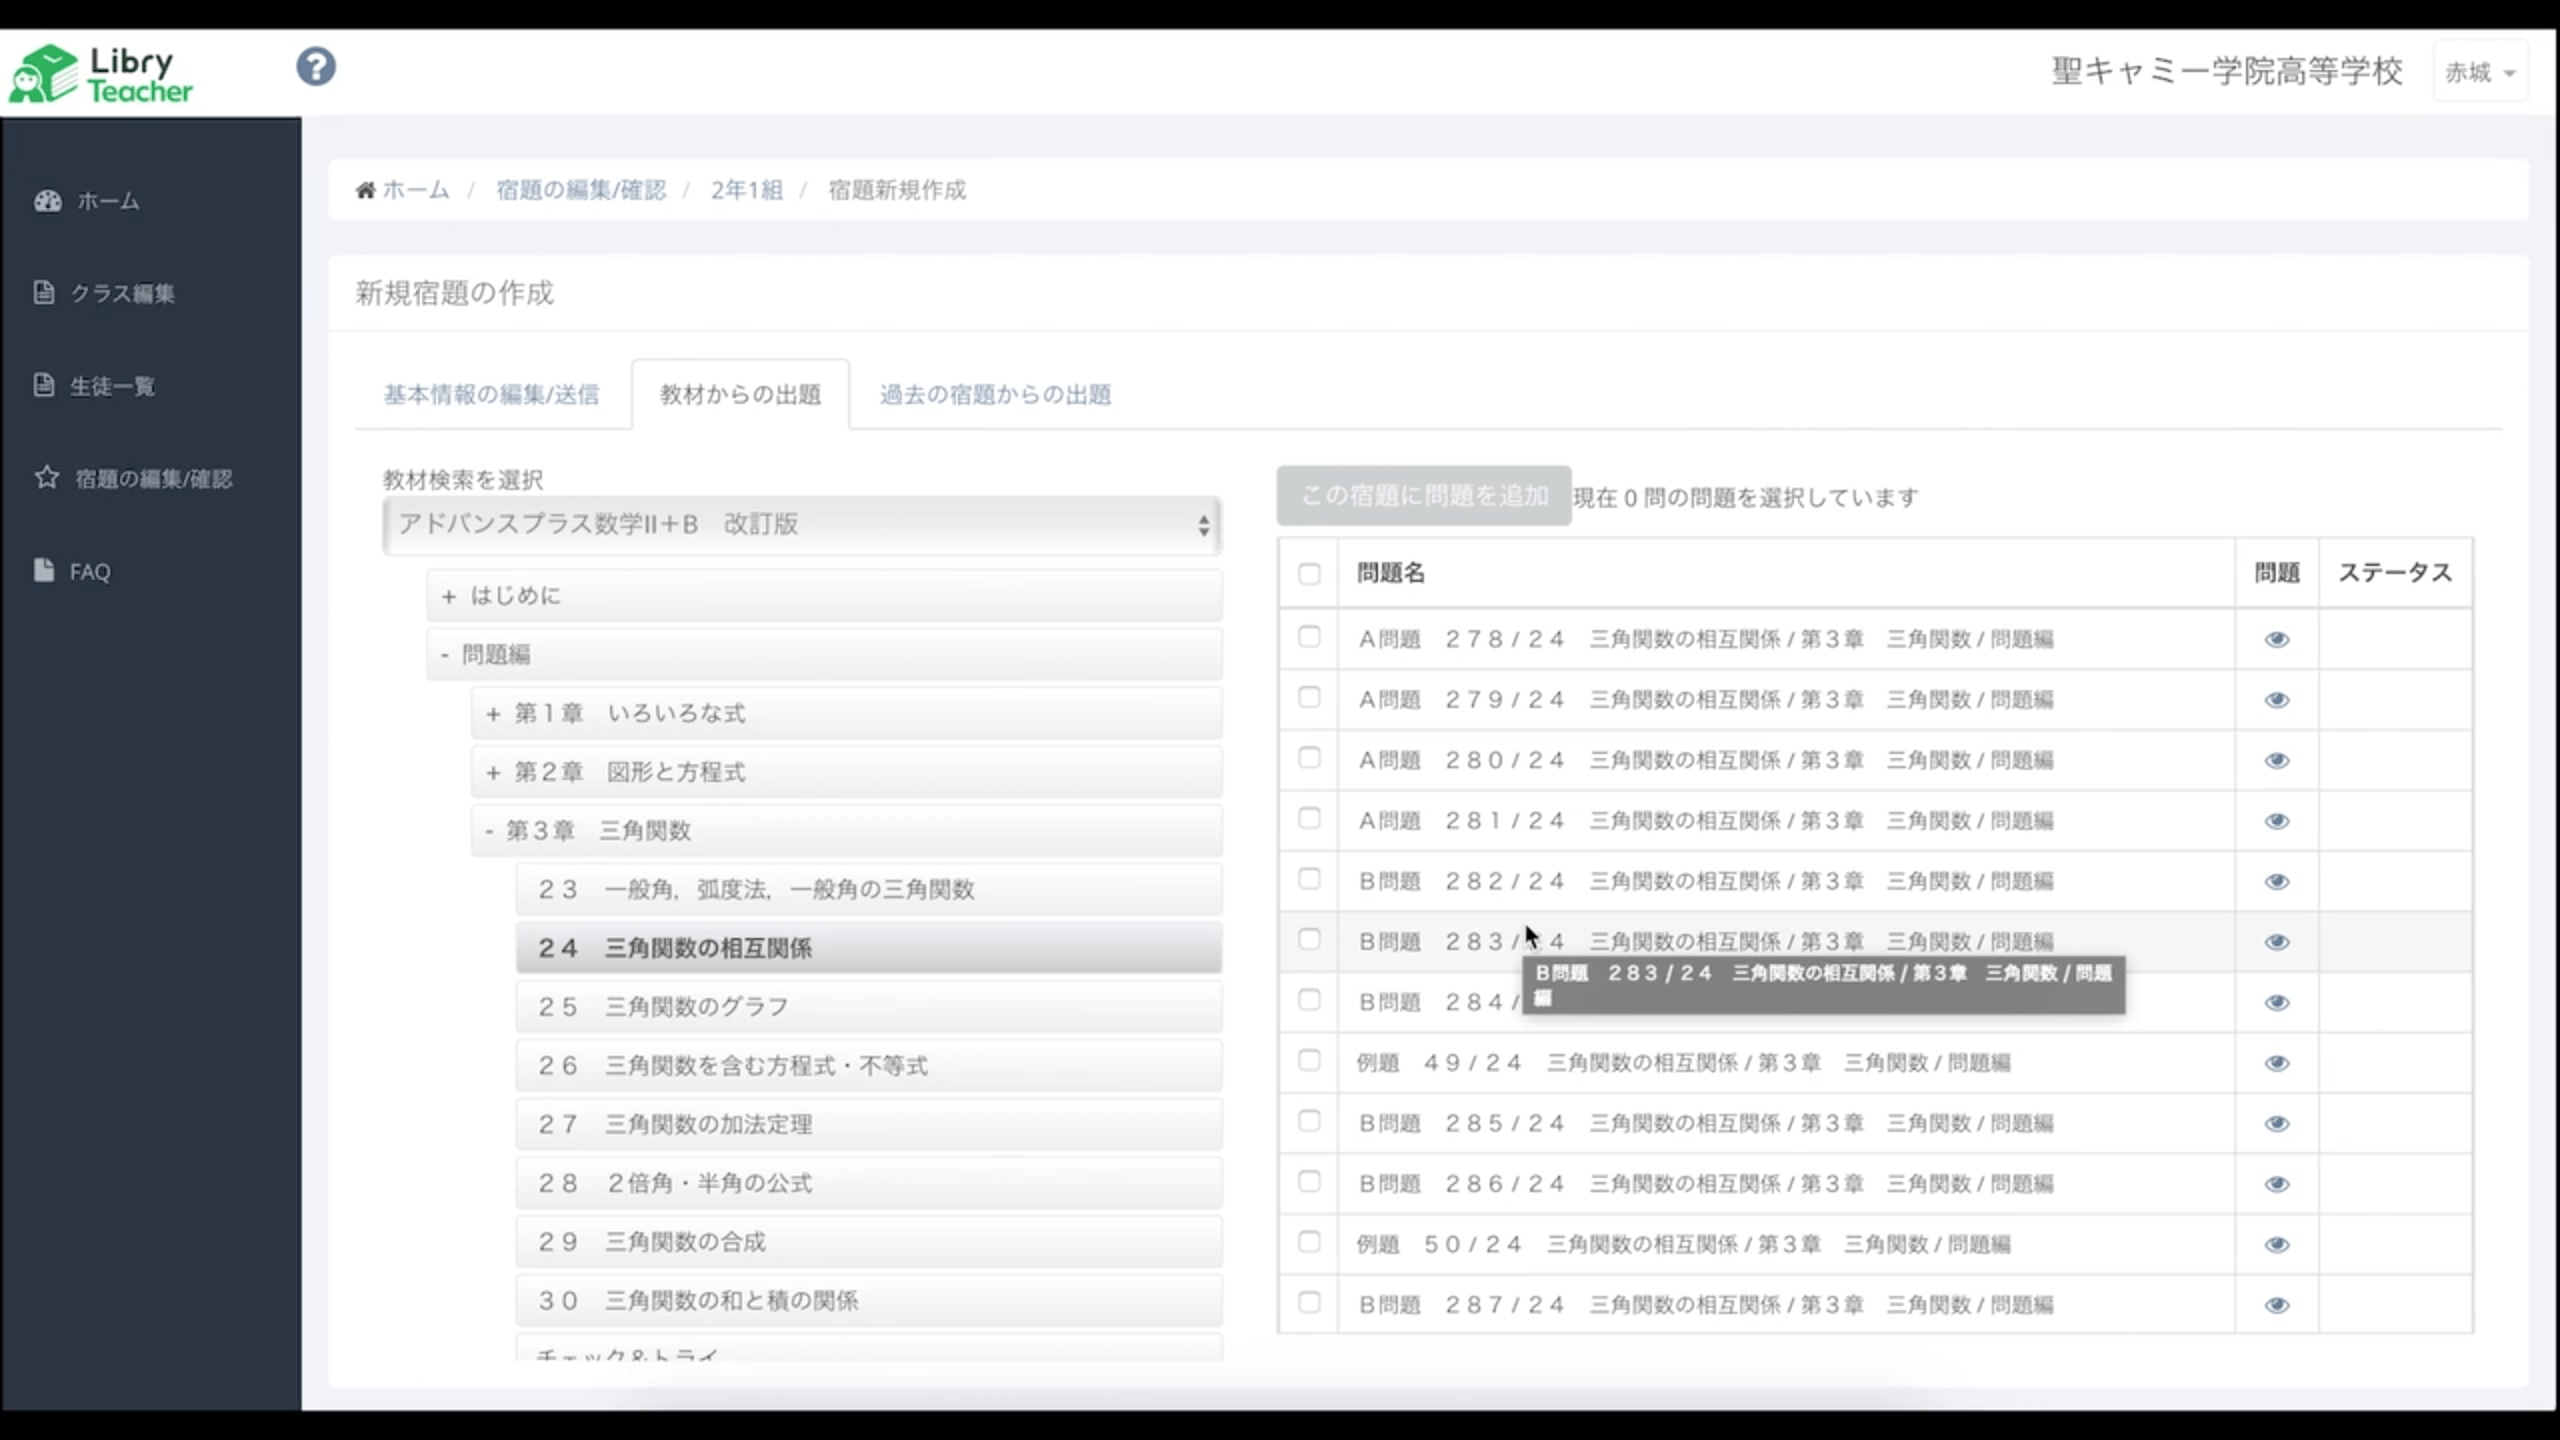The height and width of the screenshot is (1440, 2560).
Task: Click the help question mark icon
Action: tap(316, 67)
